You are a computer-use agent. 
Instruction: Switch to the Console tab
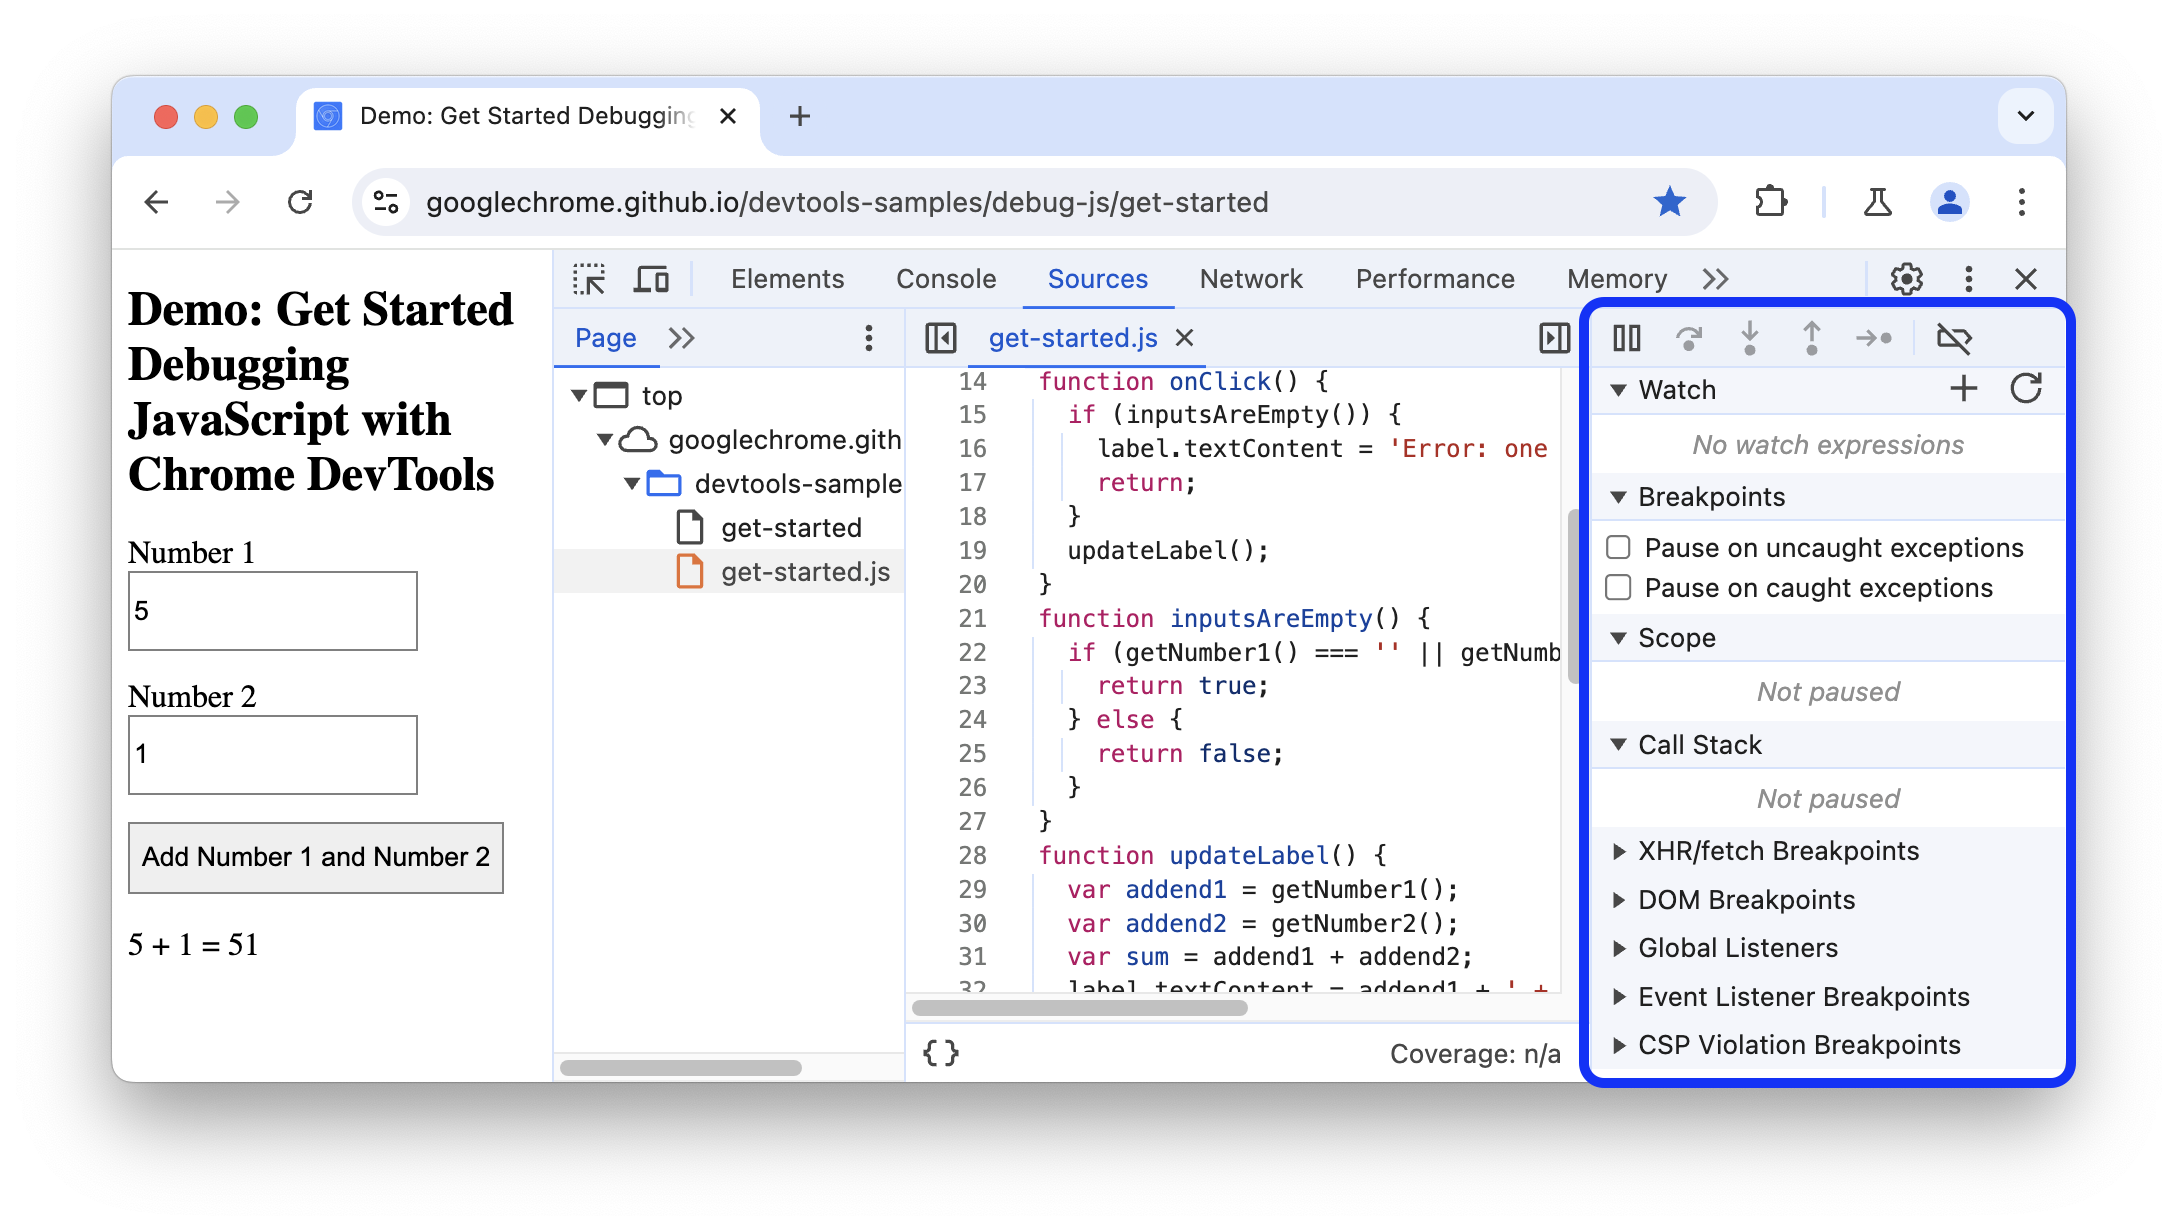click(944, 278)
